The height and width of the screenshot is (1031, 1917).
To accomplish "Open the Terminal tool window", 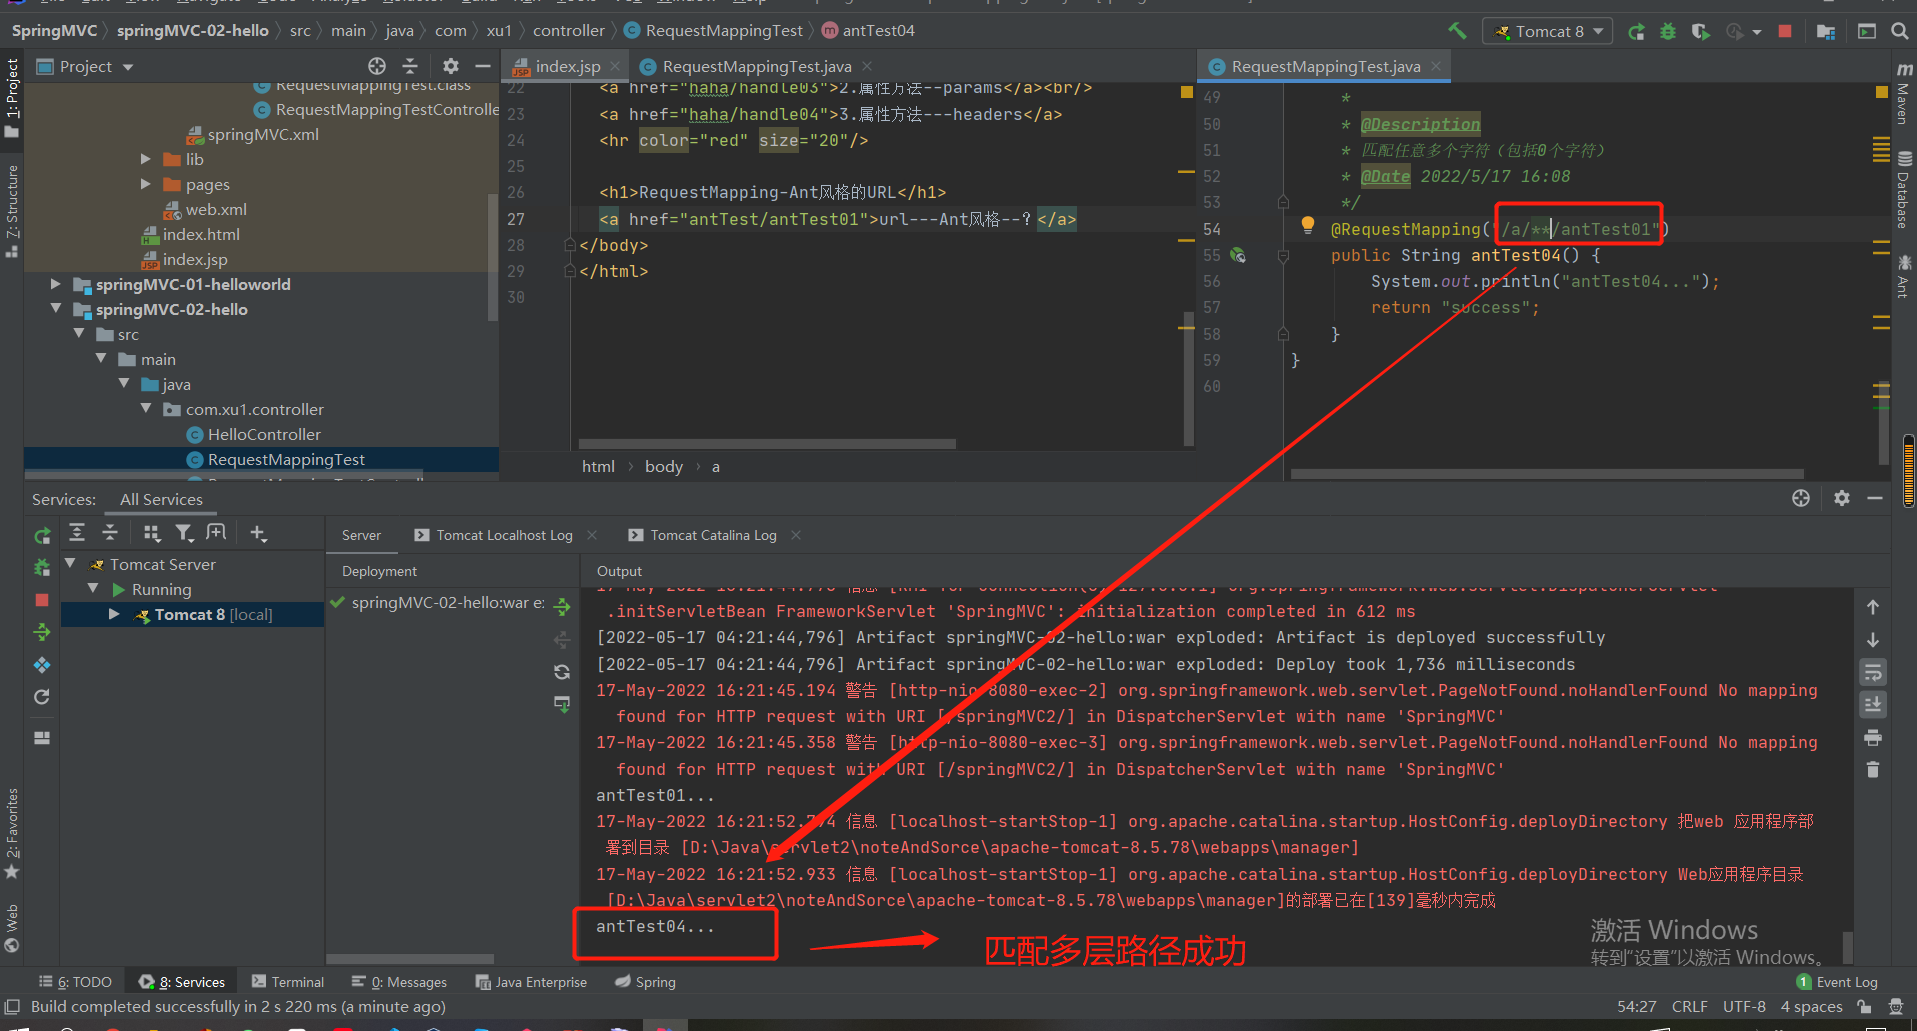I will [288, 982].
